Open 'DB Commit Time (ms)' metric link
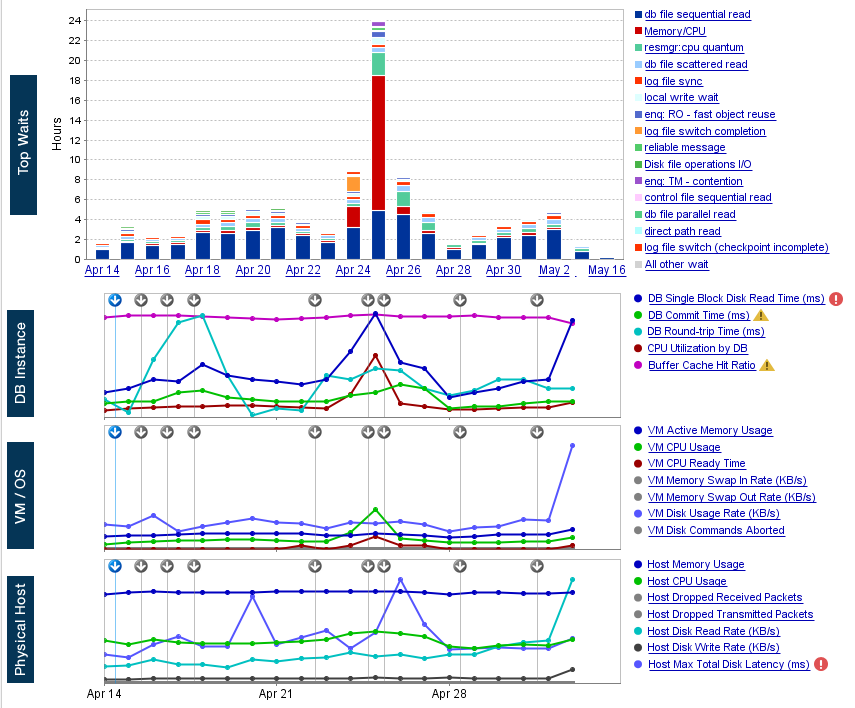The width and height of the screenshot is (855, 708). point(699,315)
